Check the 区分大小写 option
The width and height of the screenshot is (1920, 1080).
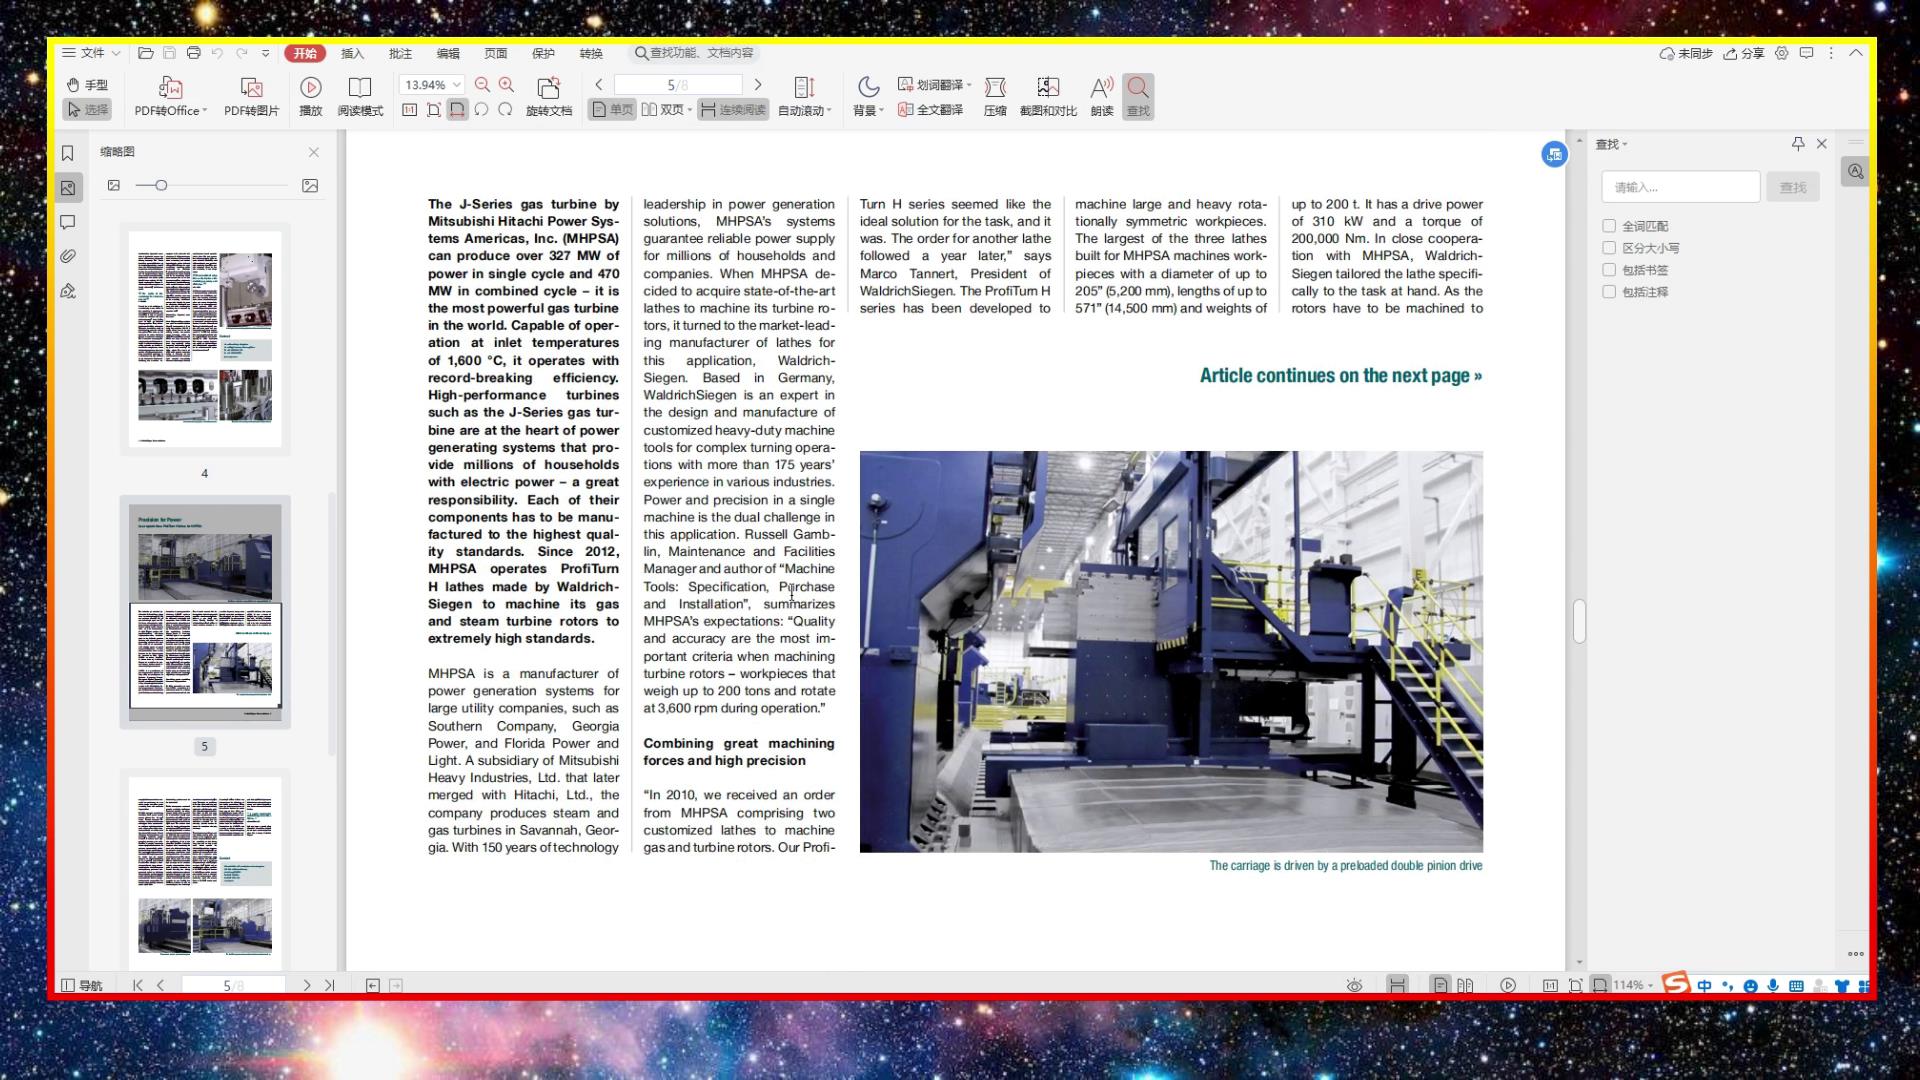[x=1609, y=248]
